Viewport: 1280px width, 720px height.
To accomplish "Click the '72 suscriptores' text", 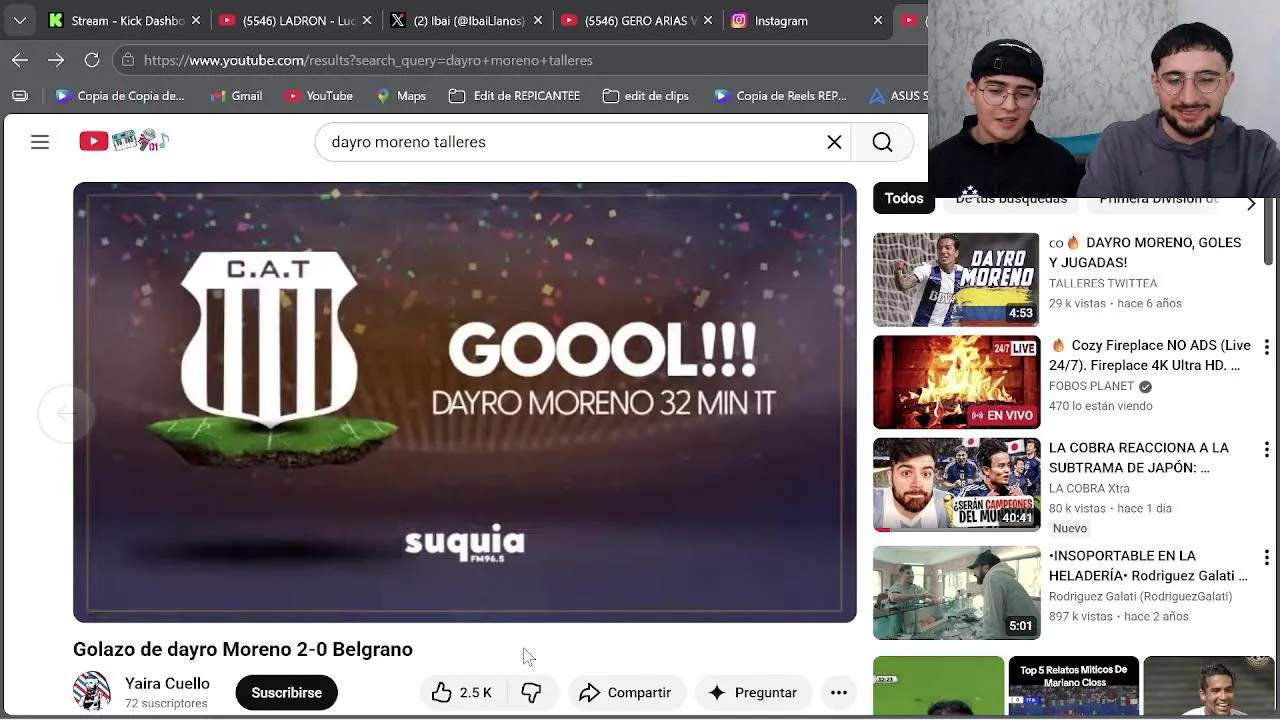I will [x=166, y=704].
